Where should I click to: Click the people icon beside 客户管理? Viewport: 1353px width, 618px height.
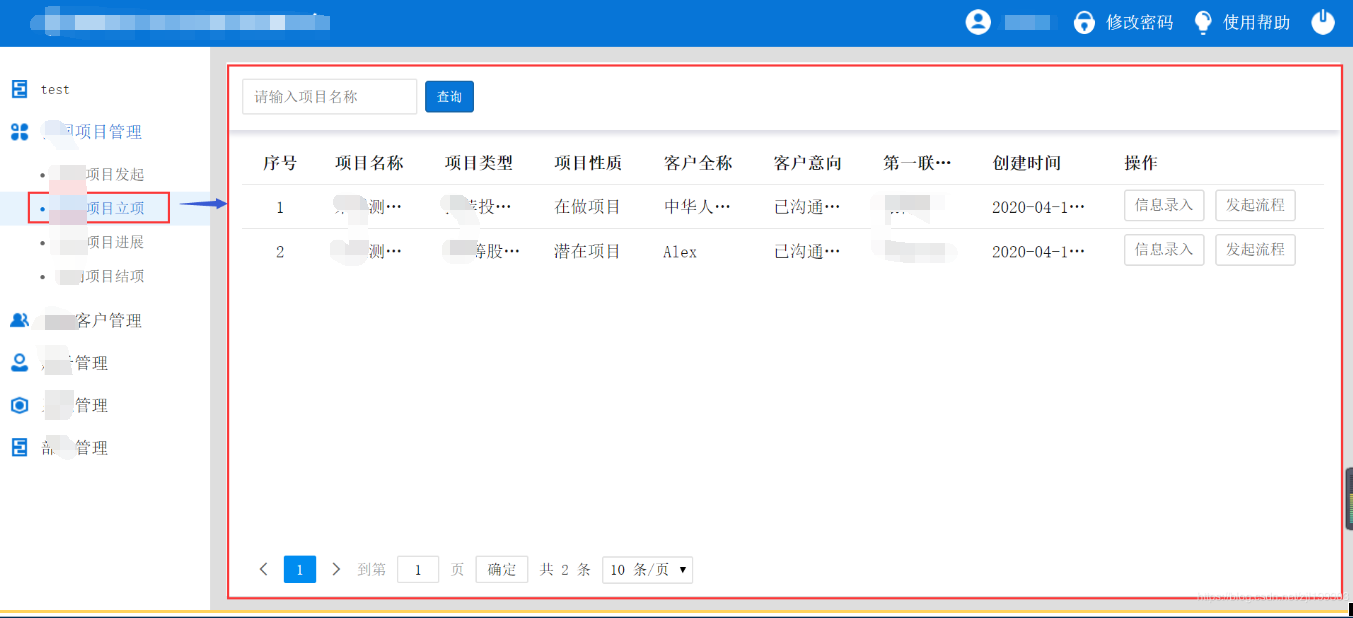pos(19,319)
